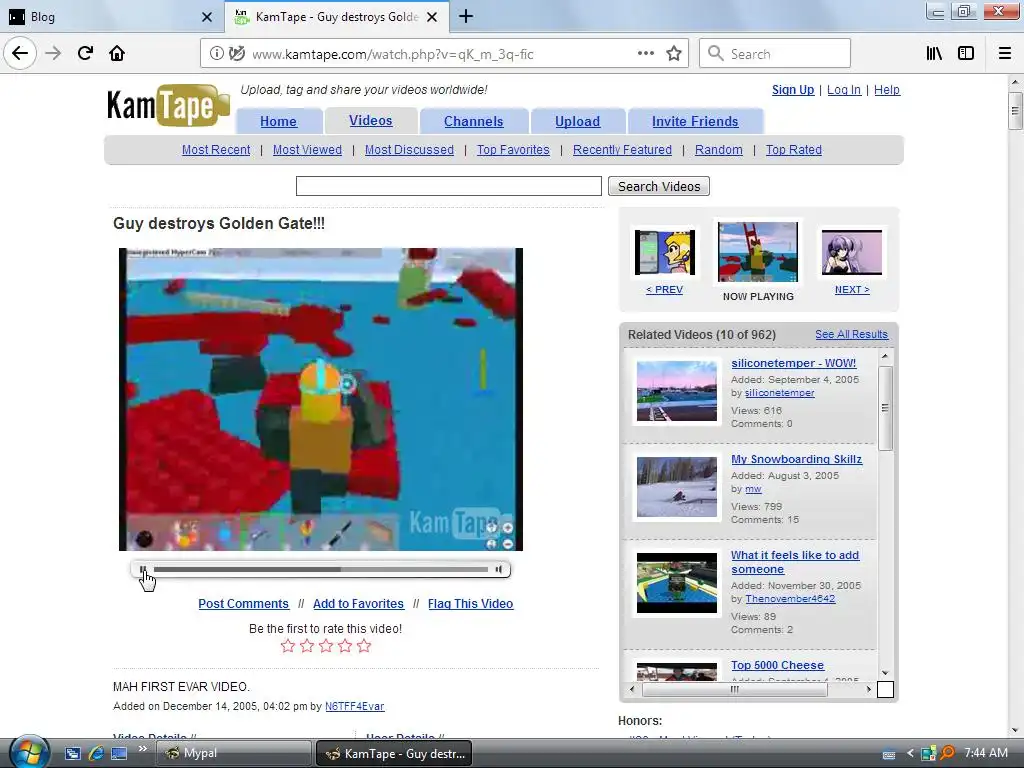Add video to favorites
This screenshot has width=1024, height=768.
[358, 603]
